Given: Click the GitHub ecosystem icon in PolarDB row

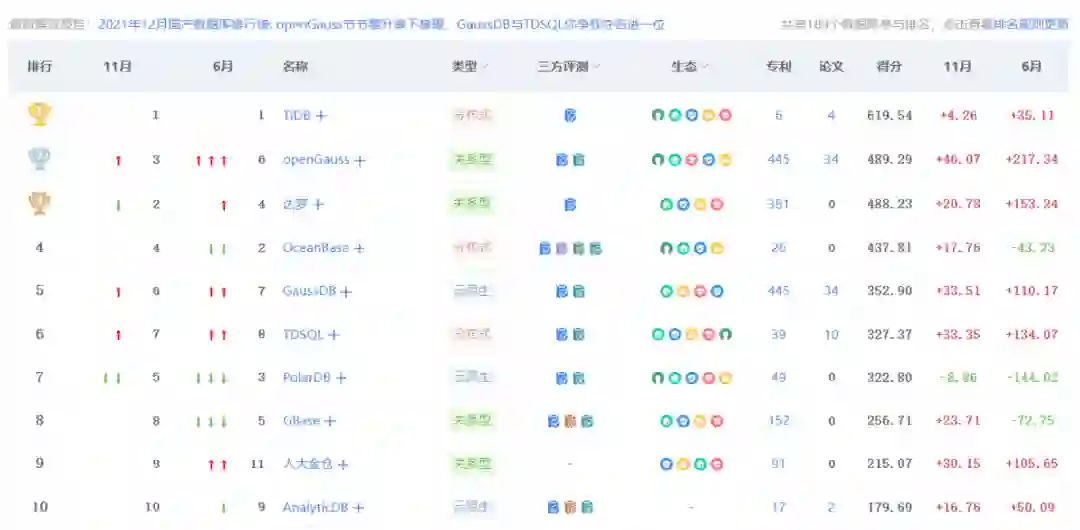Looking at the screenshot, I should 658,378.
